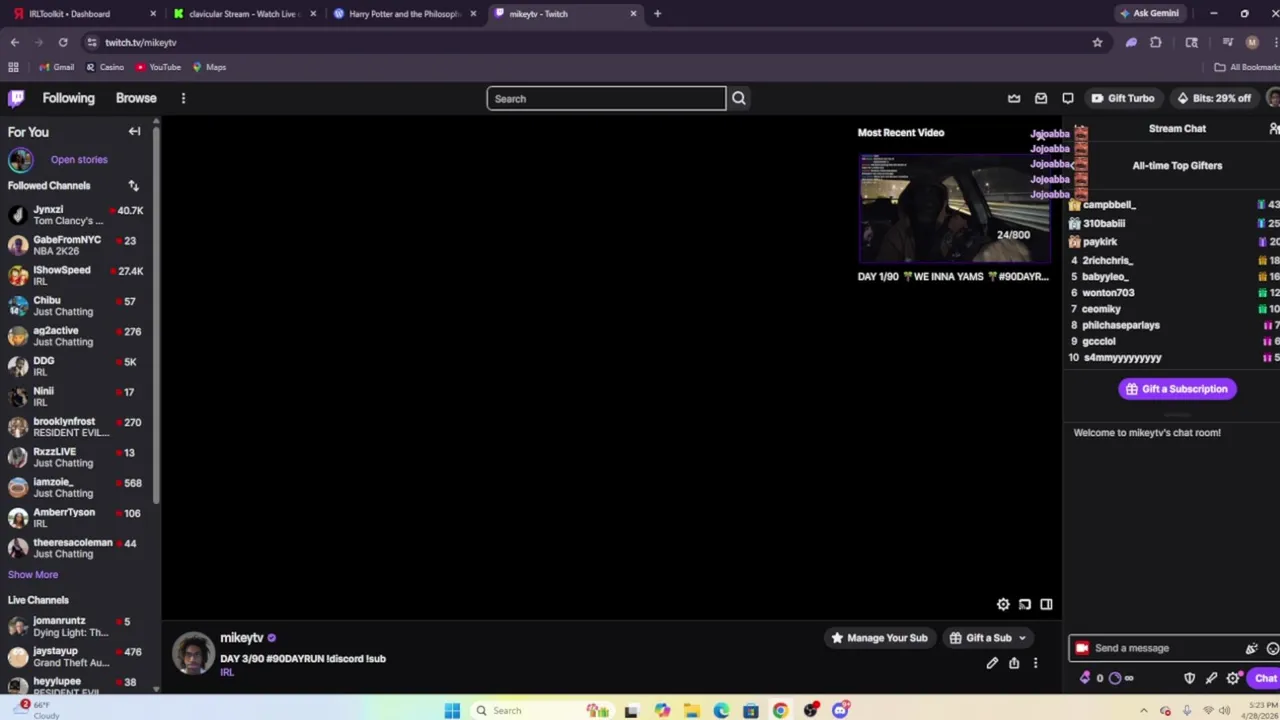Image resolution: width=1280 pixels, height=720 pixels.
Task: Open the Chrome extensions puzzle icon
Action: click(x=1156, y=42)
